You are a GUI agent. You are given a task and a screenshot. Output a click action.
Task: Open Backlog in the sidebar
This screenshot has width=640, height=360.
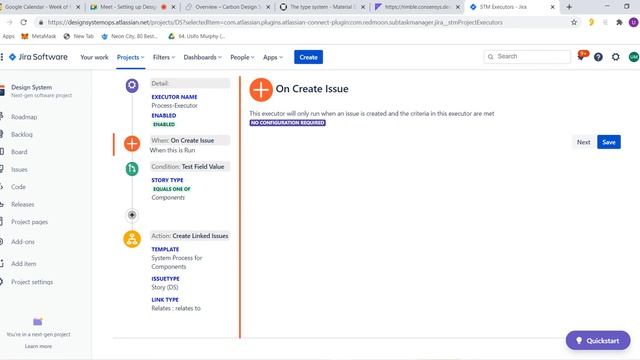click(x=22, y=135)
